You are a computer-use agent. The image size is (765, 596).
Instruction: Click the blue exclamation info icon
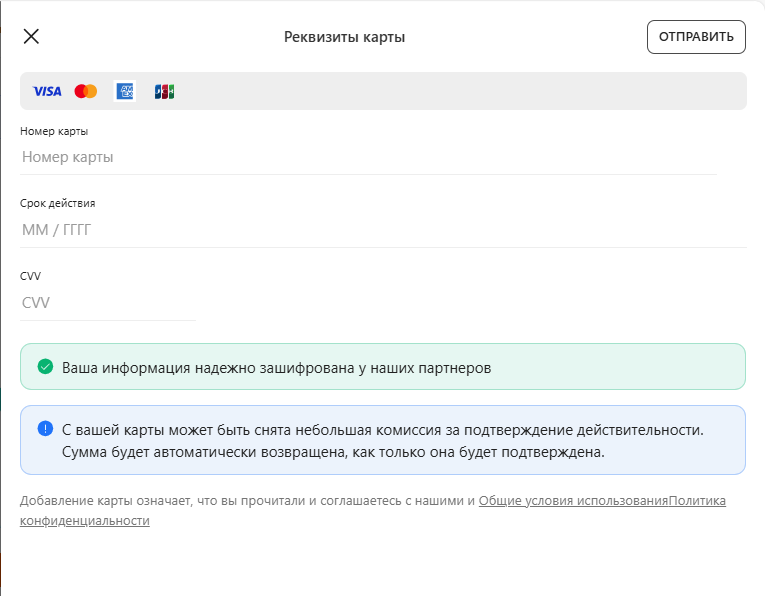point(45,429)
